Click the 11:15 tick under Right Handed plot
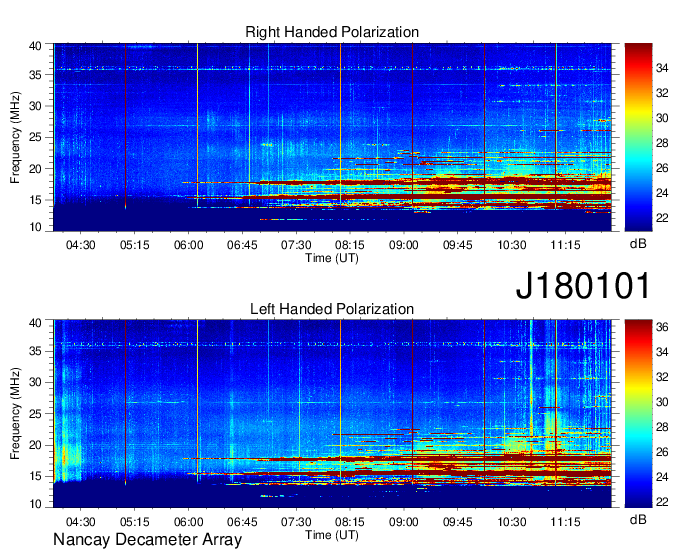The height and width of the screenshot is (552, 680). [x=565, y=245]
